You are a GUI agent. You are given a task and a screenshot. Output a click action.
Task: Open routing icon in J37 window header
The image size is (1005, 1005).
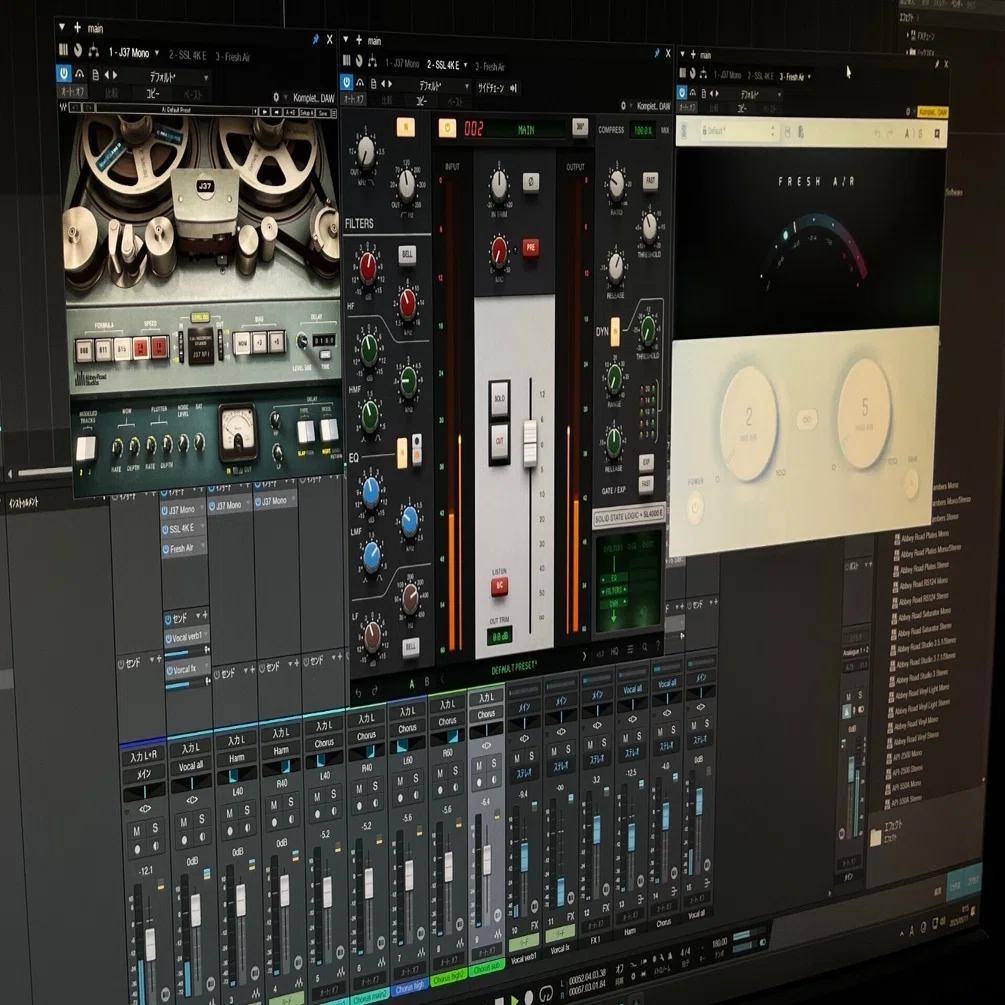pyautogui.click(x=94, y=51)
